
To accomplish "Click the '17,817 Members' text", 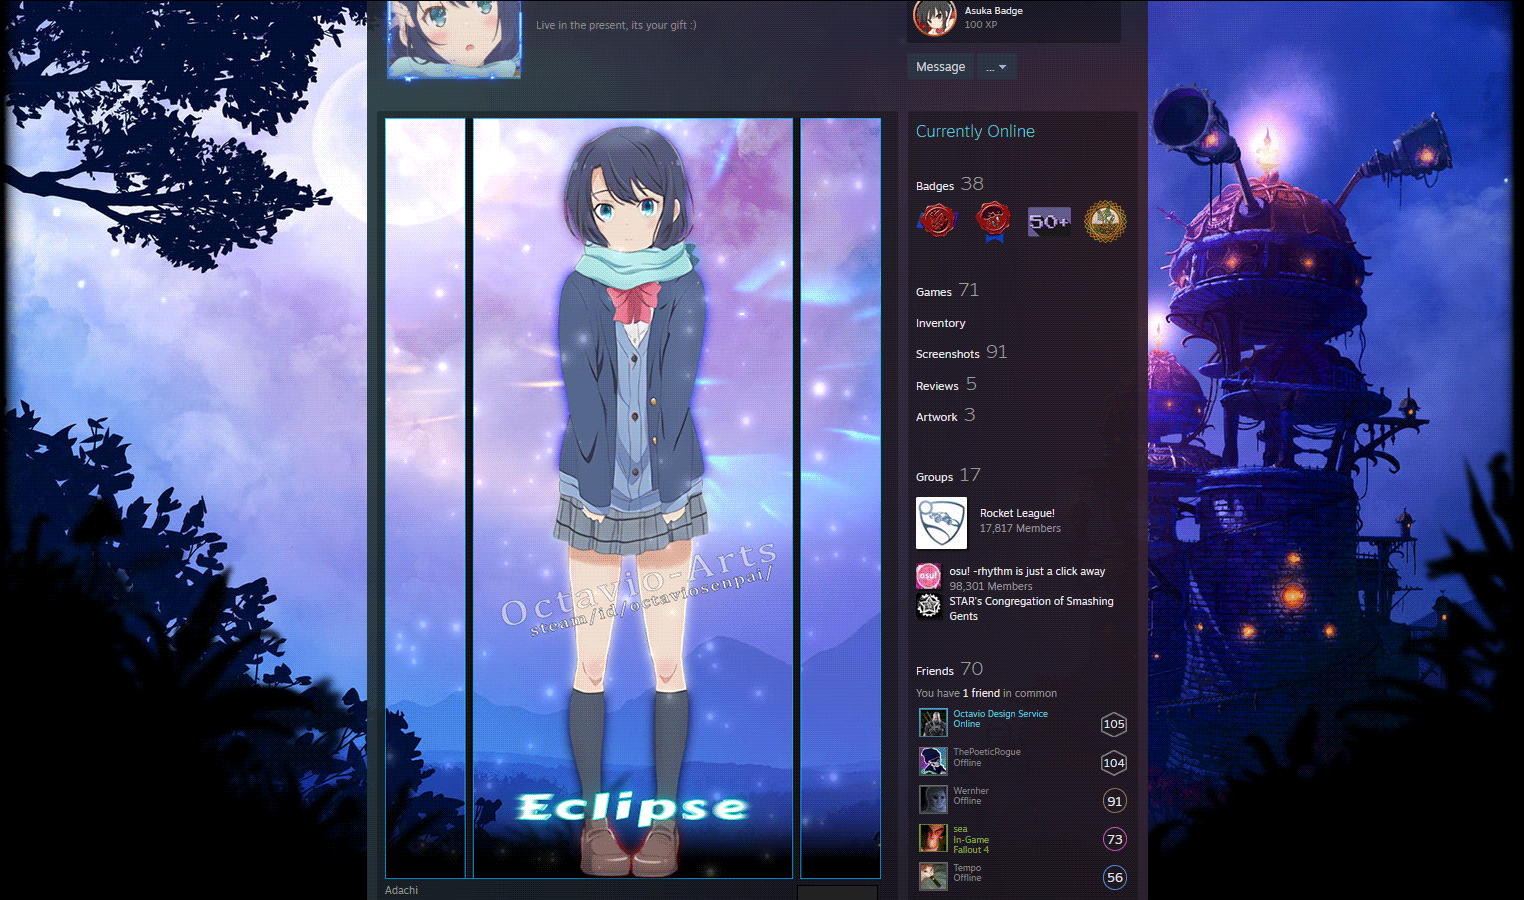I will click(1020, 528).
